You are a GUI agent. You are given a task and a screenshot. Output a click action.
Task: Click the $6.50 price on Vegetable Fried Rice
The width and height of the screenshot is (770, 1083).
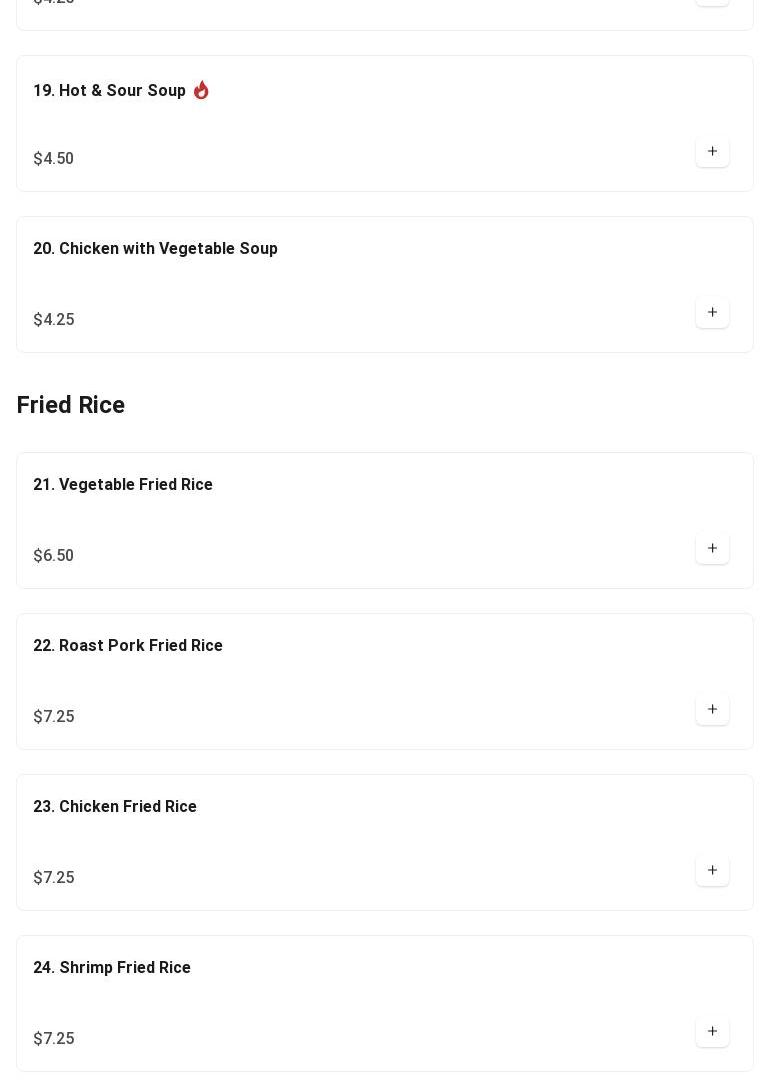click(x=53, y=555)
